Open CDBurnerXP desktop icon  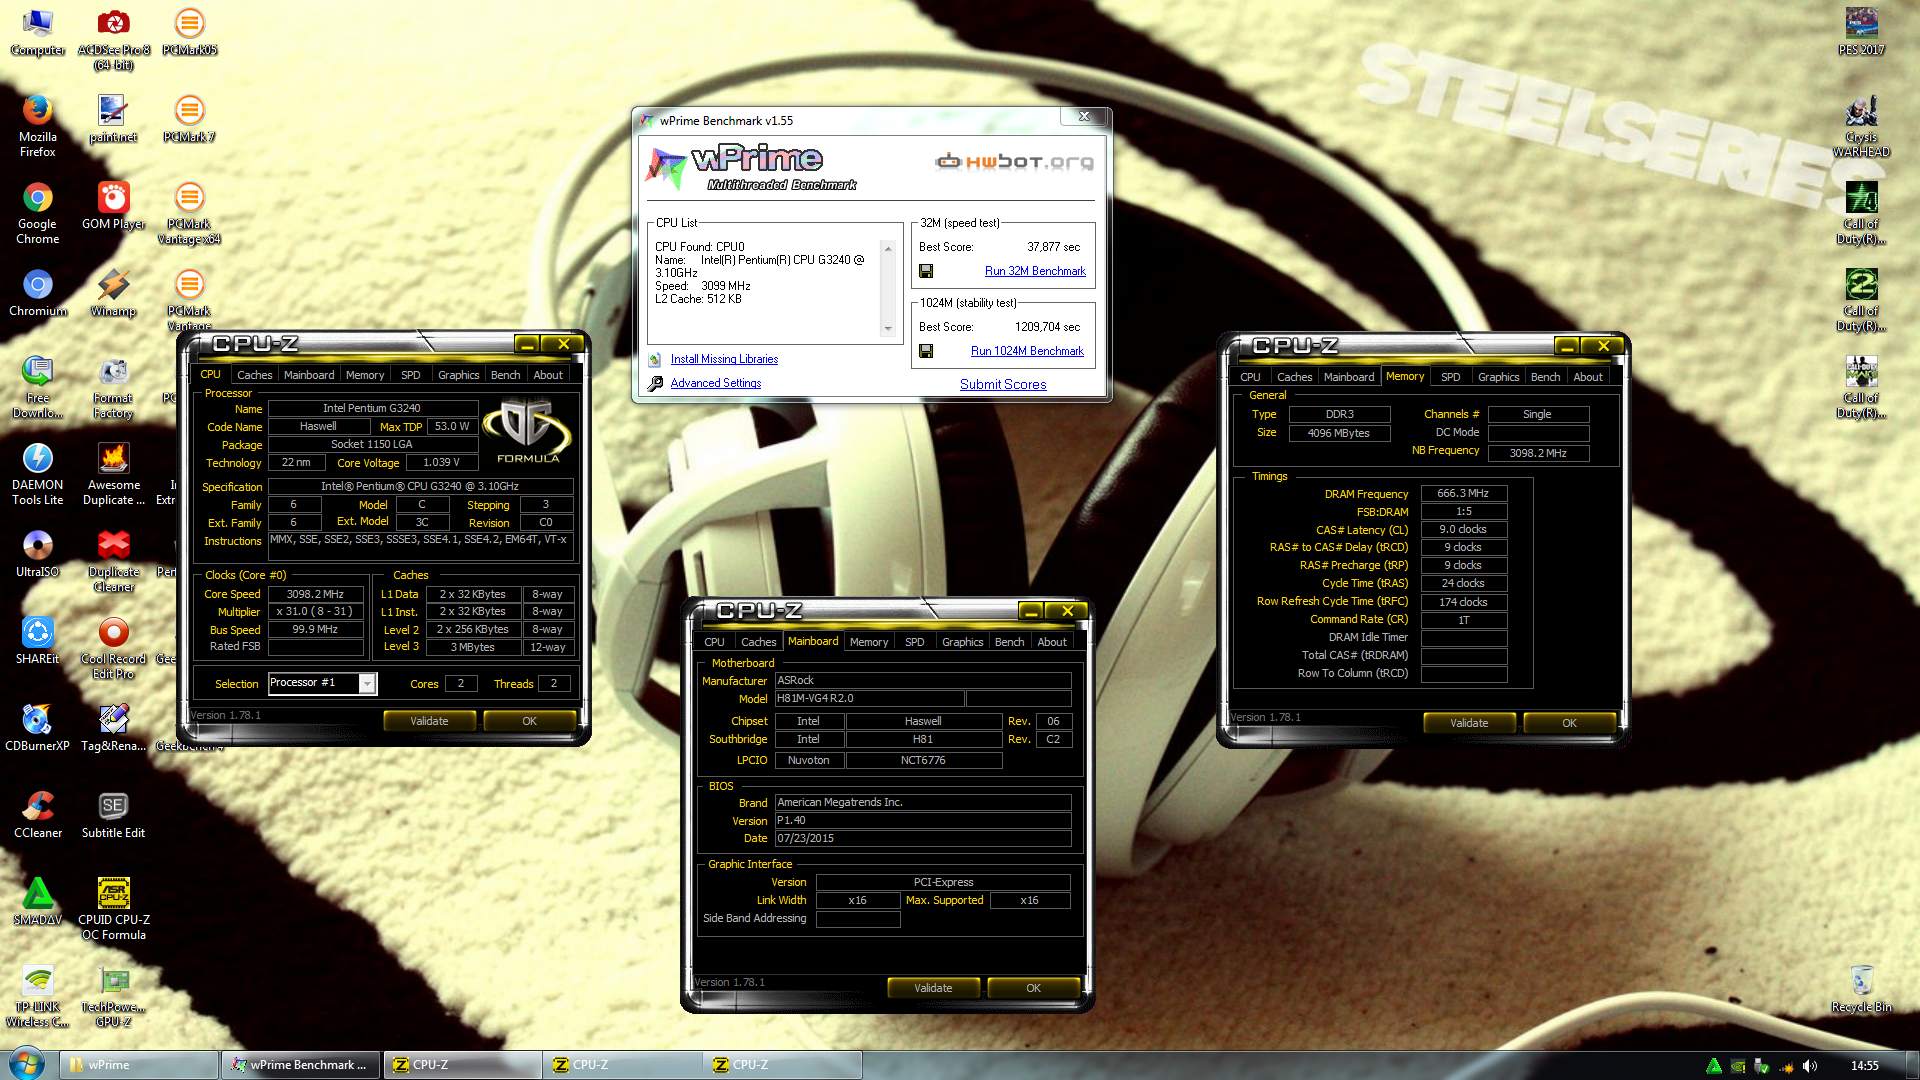[x=37, y=728]
